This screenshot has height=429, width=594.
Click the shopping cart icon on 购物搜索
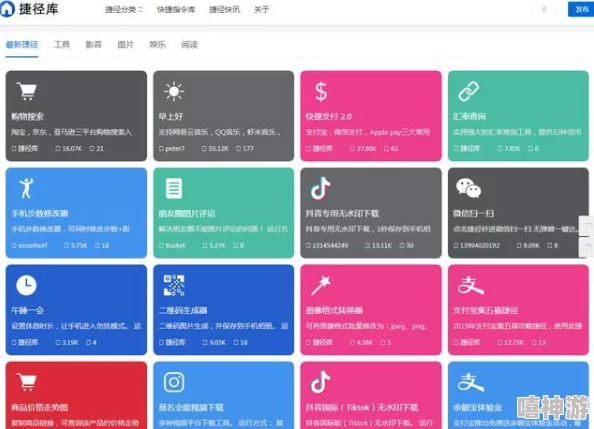pyautogui.click(x=27, y=91)
